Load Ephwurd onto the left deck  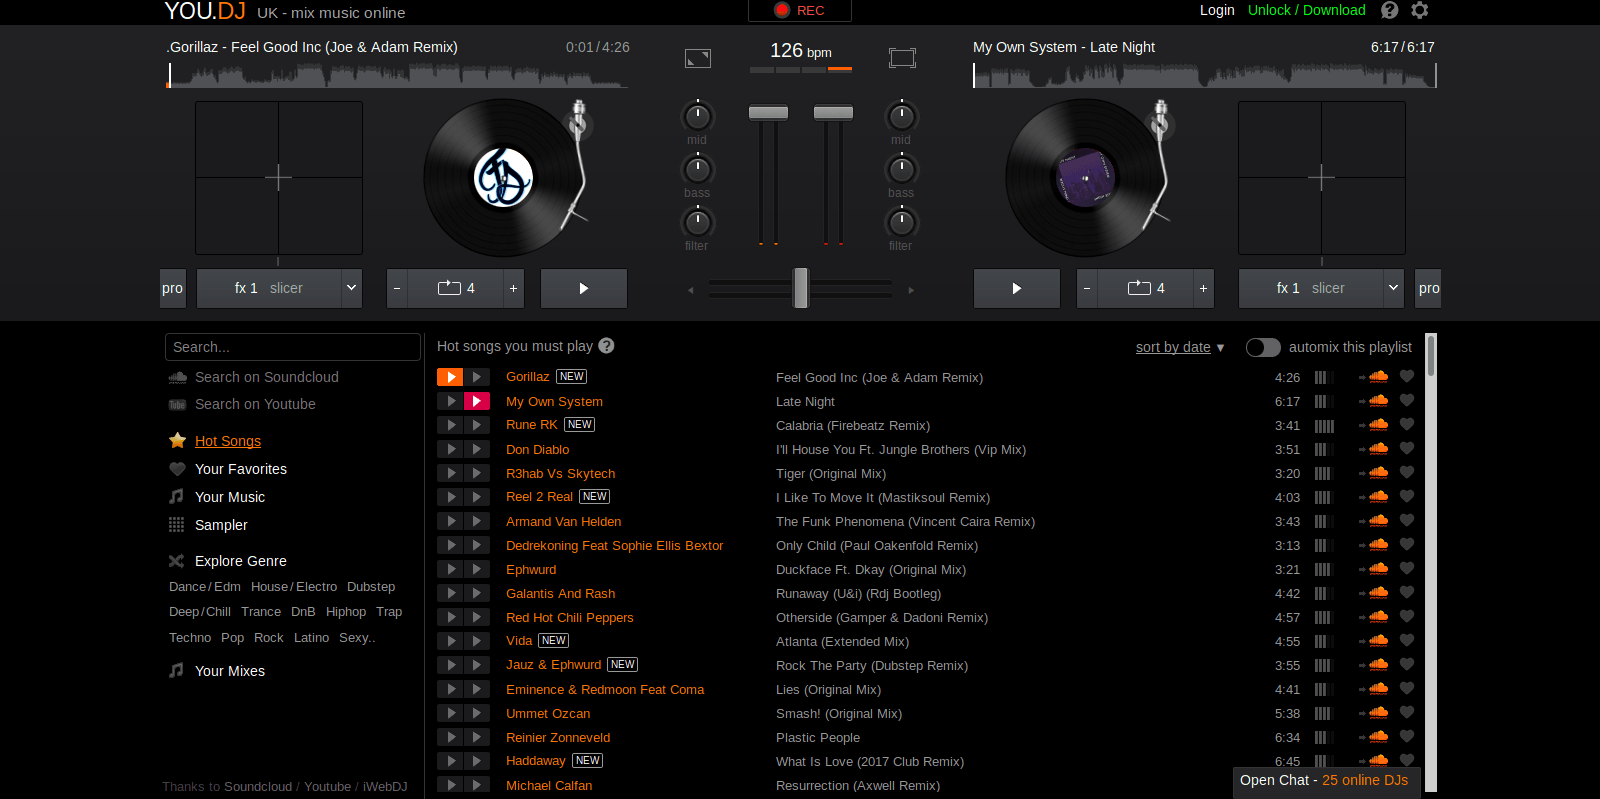tap(450, 569)
